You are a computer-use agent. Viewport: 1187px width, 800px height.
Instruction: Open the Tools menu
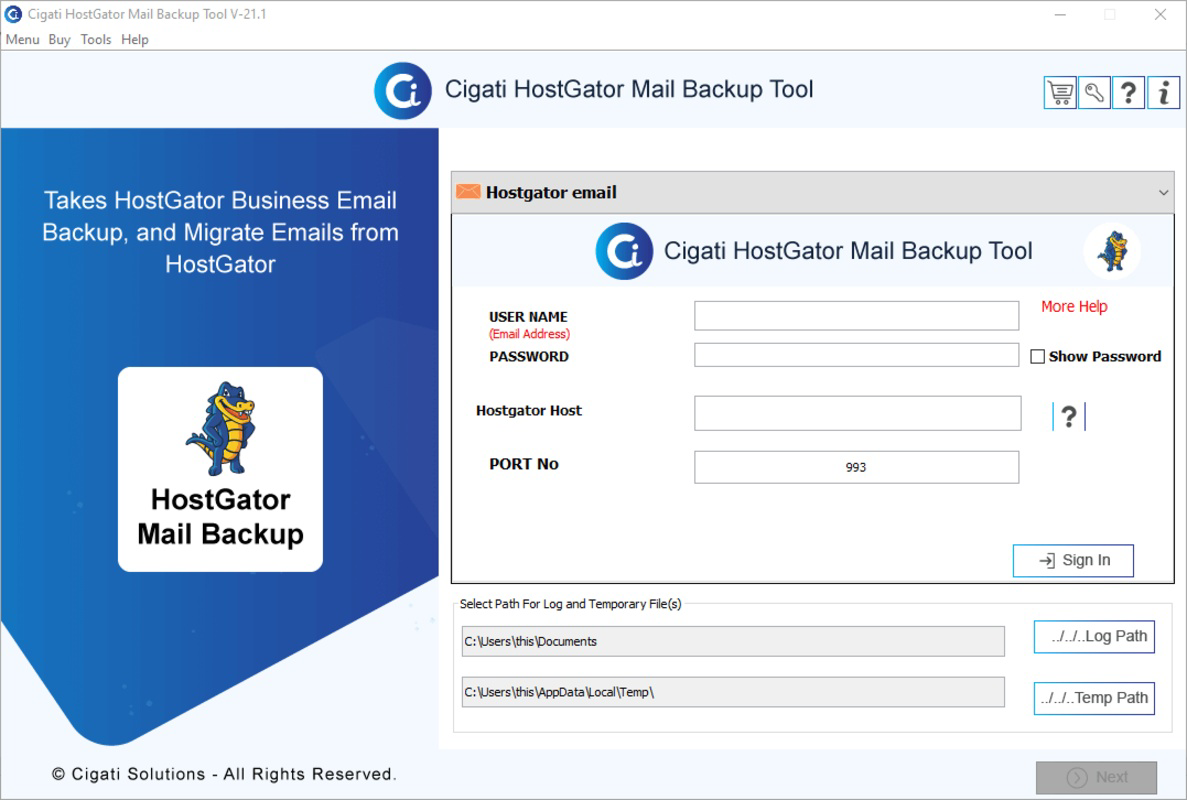click(95, 39)
